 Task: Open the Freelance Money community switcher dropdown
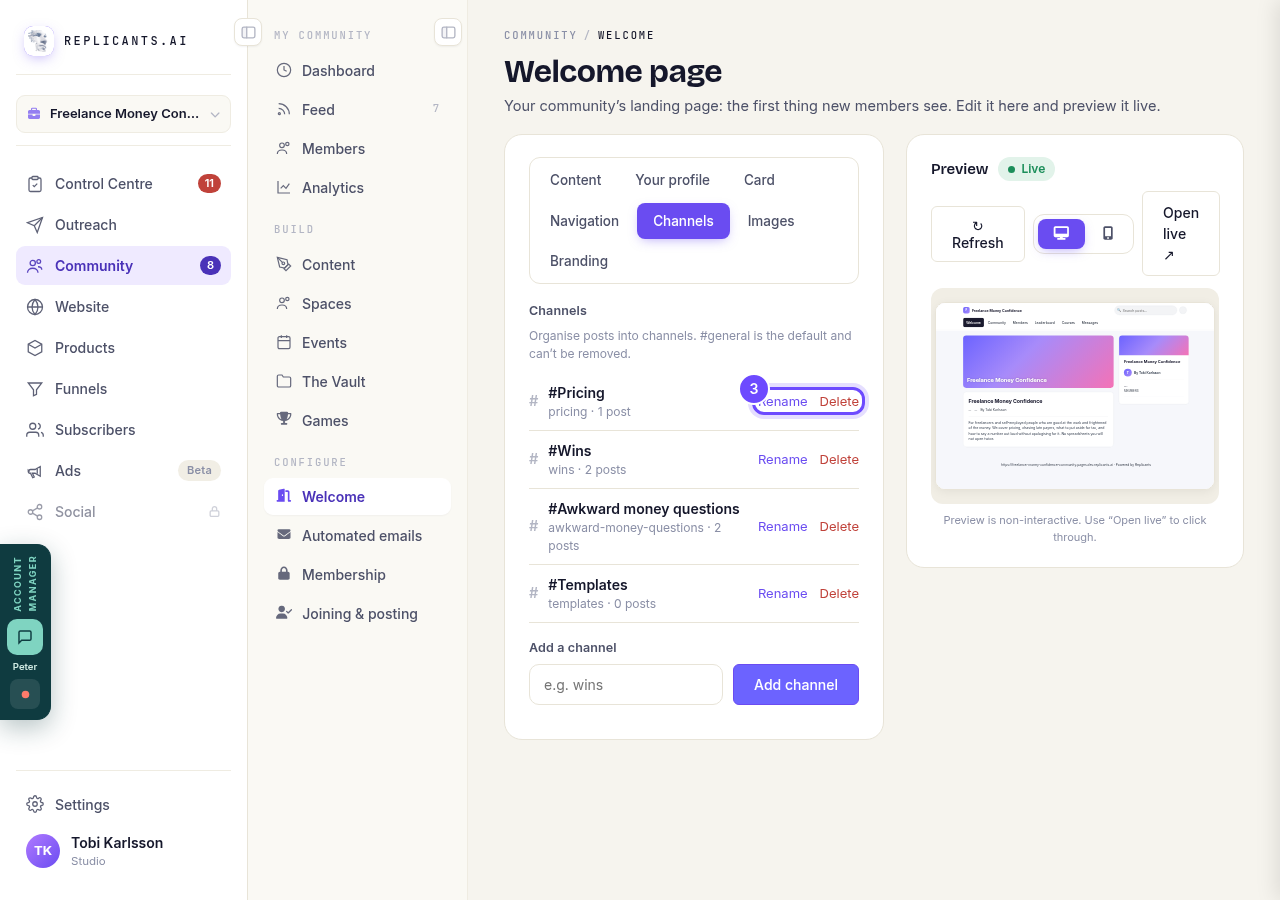123,114
